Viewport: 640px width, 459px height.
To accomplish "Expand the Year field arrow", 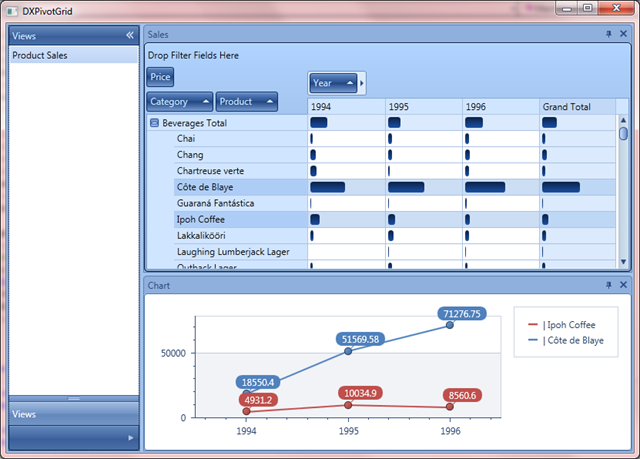I will pos(362,83).
